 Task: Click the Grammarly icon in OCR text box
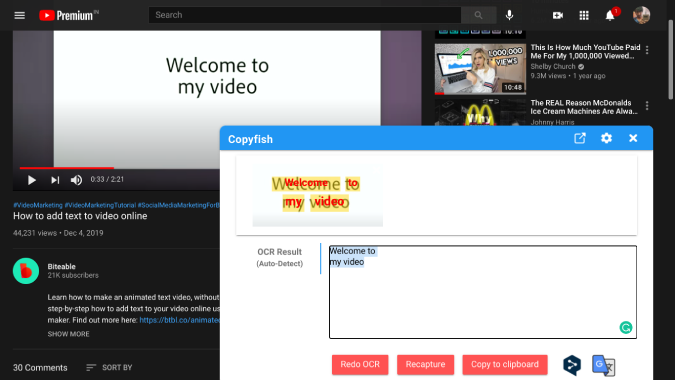pyautogui.click(x=625, y=327)
